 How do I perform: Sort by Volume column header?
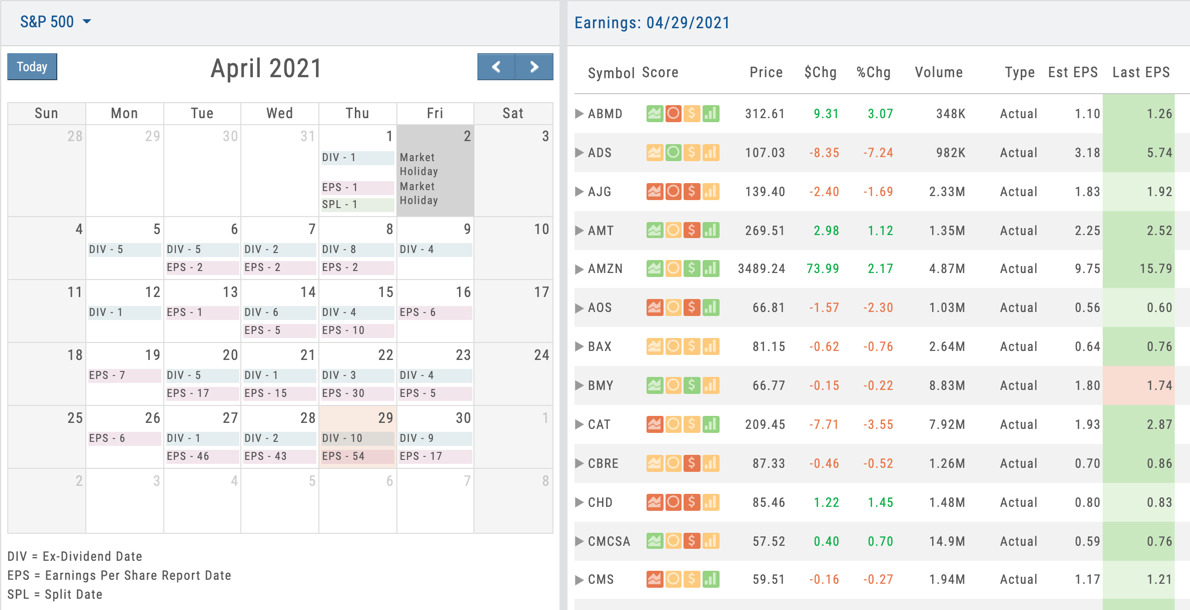pyautogui.click(x=939, y=73)
